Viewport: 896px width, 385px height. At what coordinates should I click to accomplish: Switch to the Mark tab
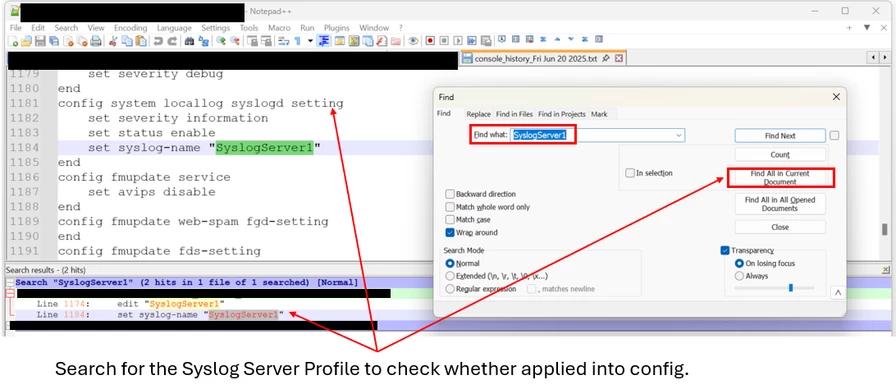pos(599,114)
